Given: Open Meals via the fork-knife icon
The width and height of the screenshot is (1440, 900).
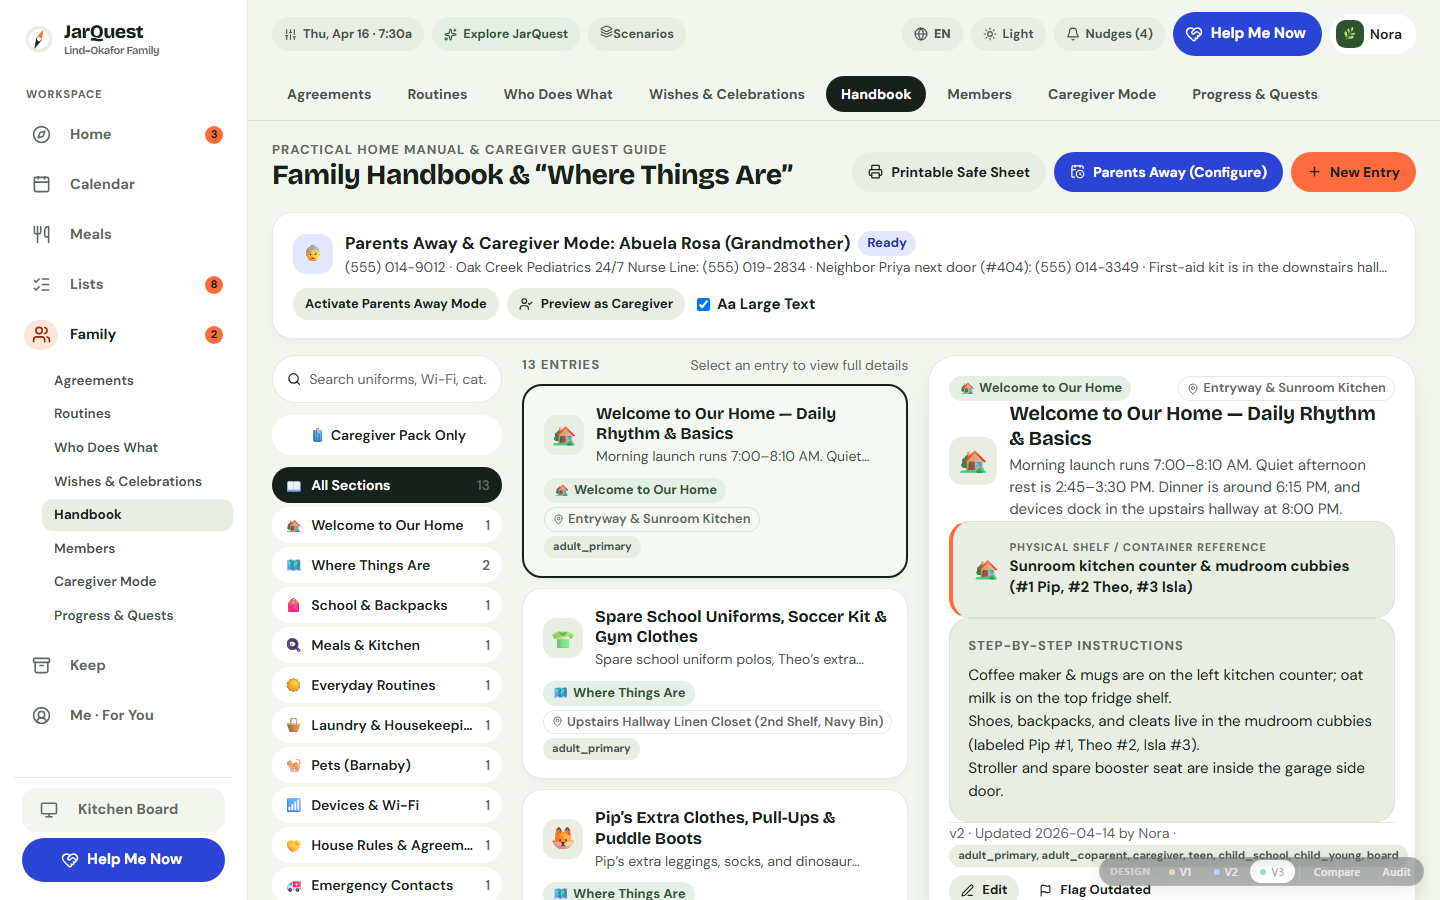Looking at the screenshot, I should click(41, 234).
